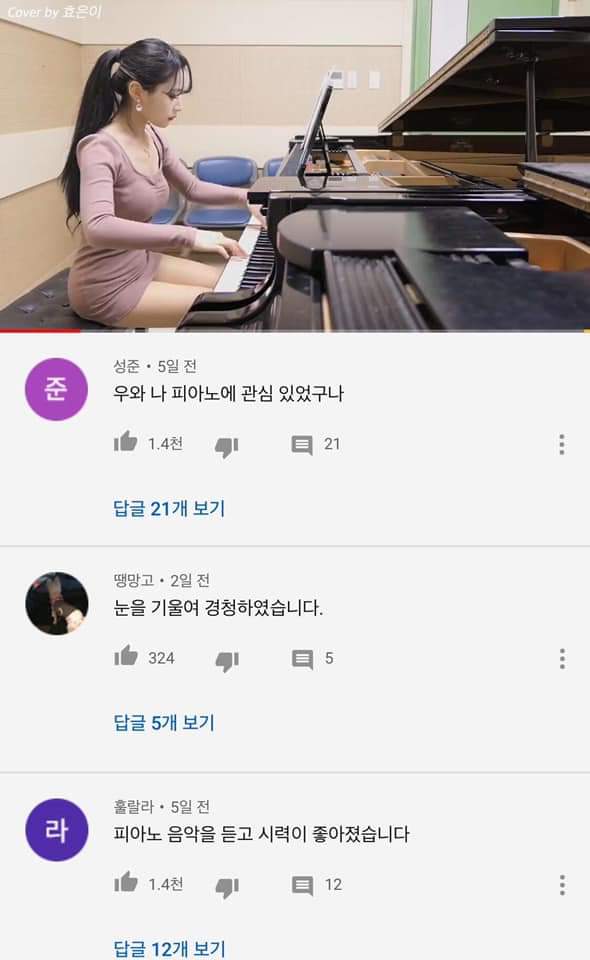
Task: Open the reply icon showing 12 replies
Action: point(302,886)
